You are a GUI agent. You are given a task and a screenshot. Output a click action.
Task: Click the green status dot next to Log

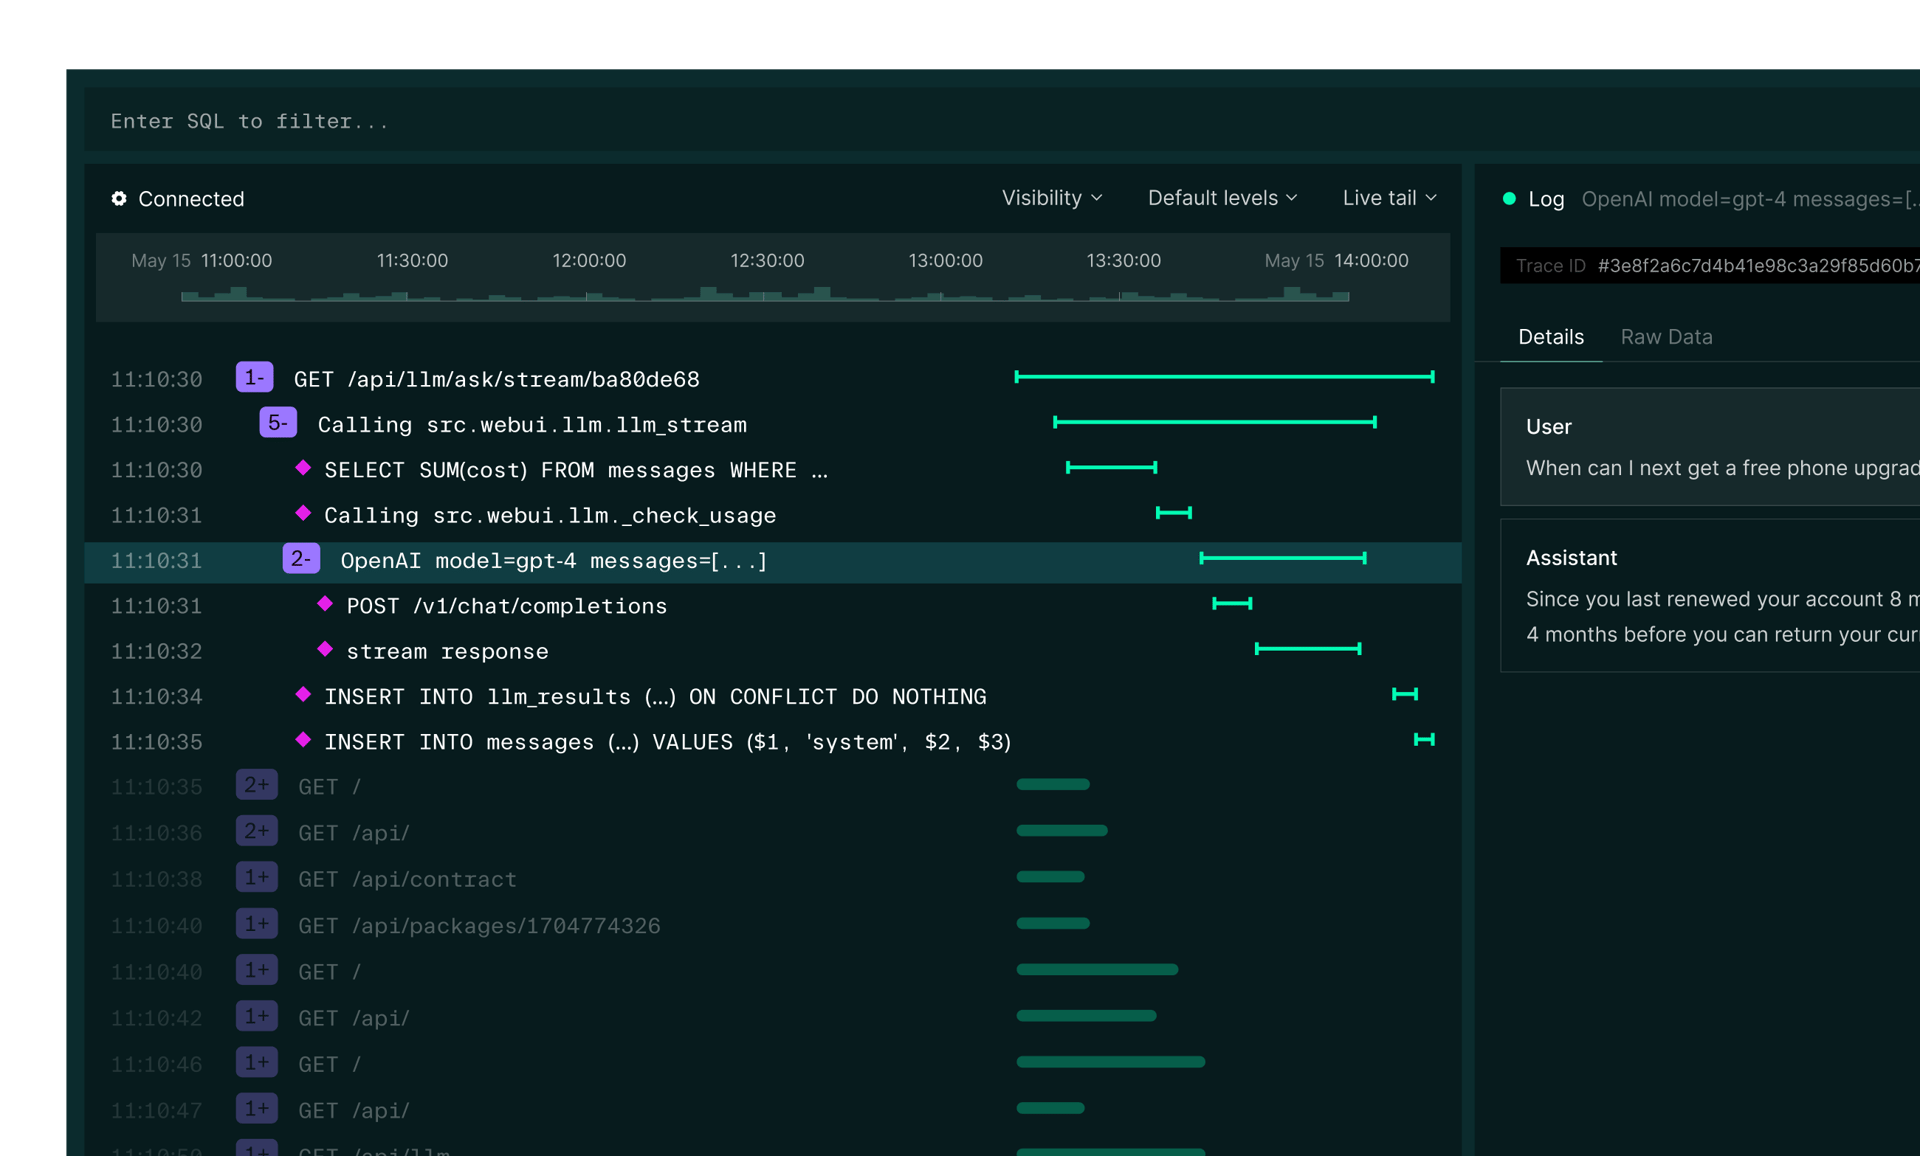pyautogui.click(x=1510, y=199)
